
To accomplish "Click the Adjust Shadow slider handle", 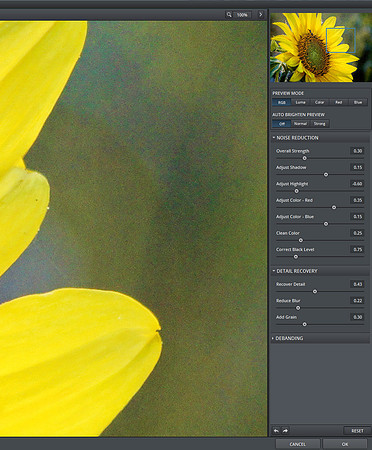I will 326,174.
